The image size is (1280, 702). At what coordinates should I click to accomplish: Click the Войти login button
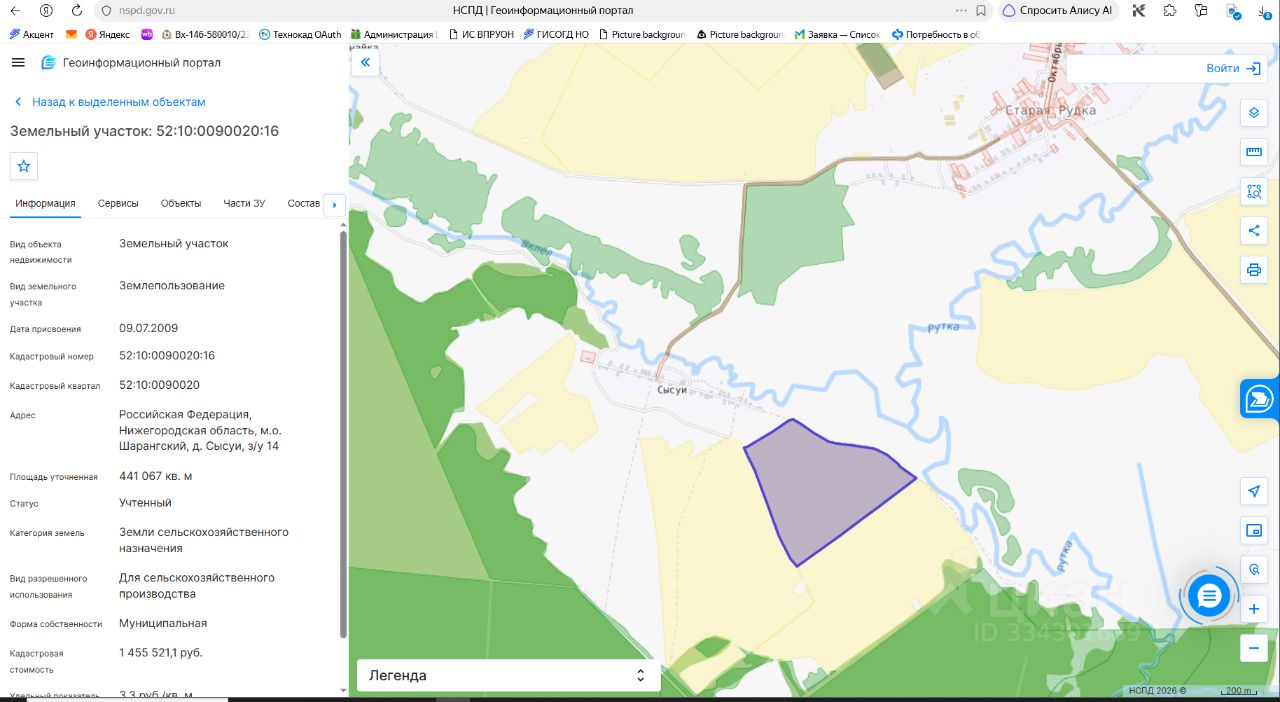point(1234,68)
